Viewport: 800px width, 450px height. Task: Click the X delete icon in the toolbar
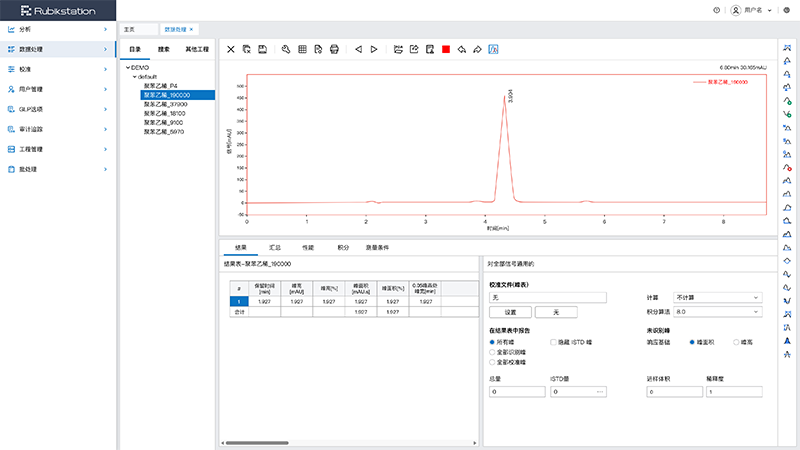click(231, 48)
